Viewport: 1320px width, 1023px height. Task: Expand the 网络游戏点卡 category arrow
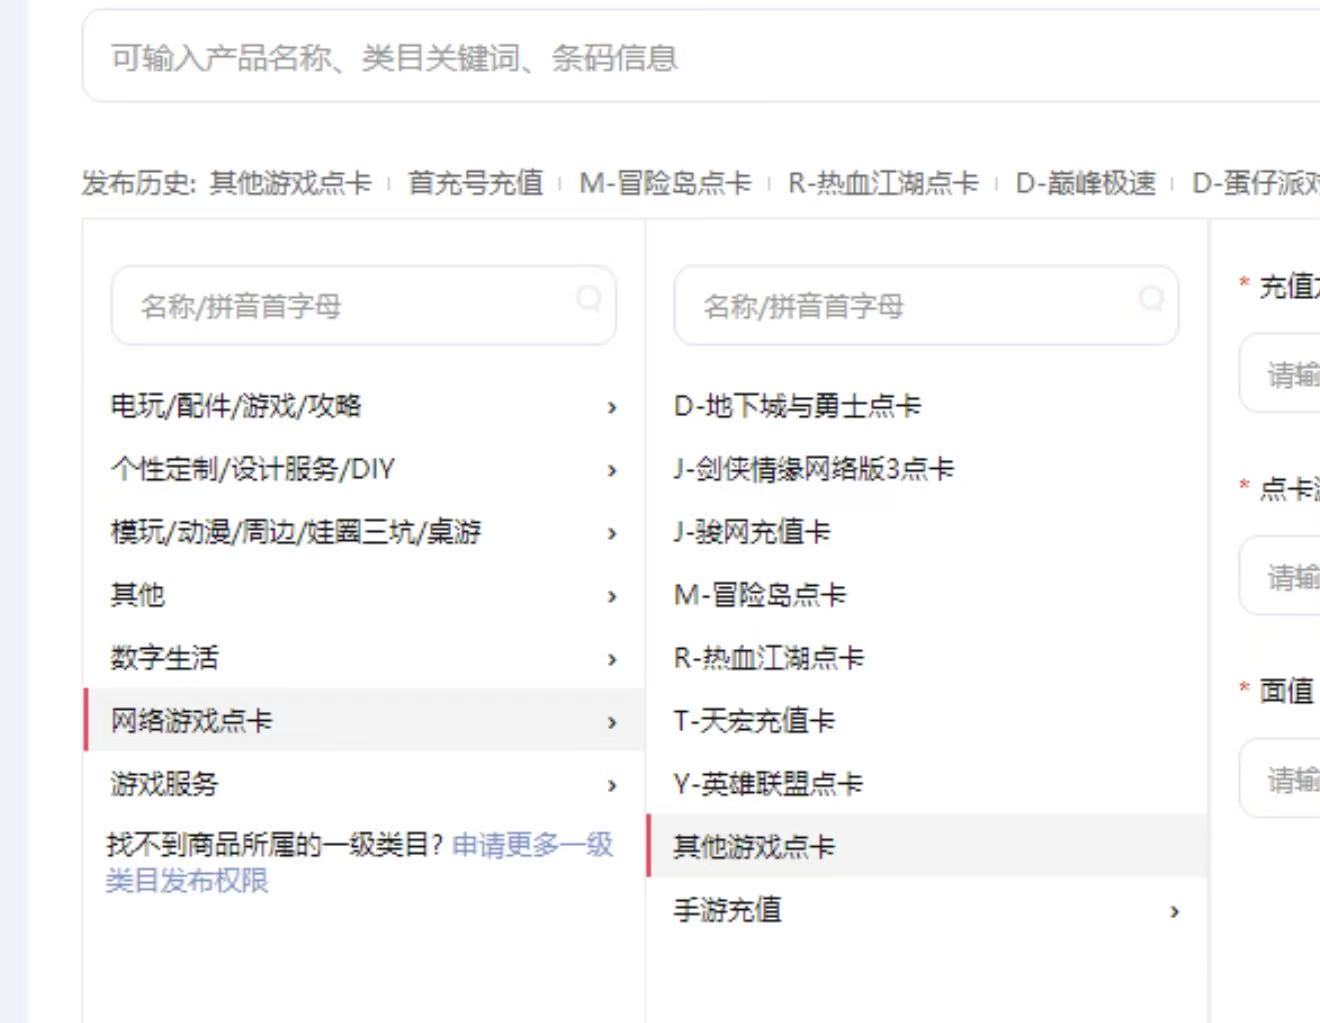coord(612,722)
